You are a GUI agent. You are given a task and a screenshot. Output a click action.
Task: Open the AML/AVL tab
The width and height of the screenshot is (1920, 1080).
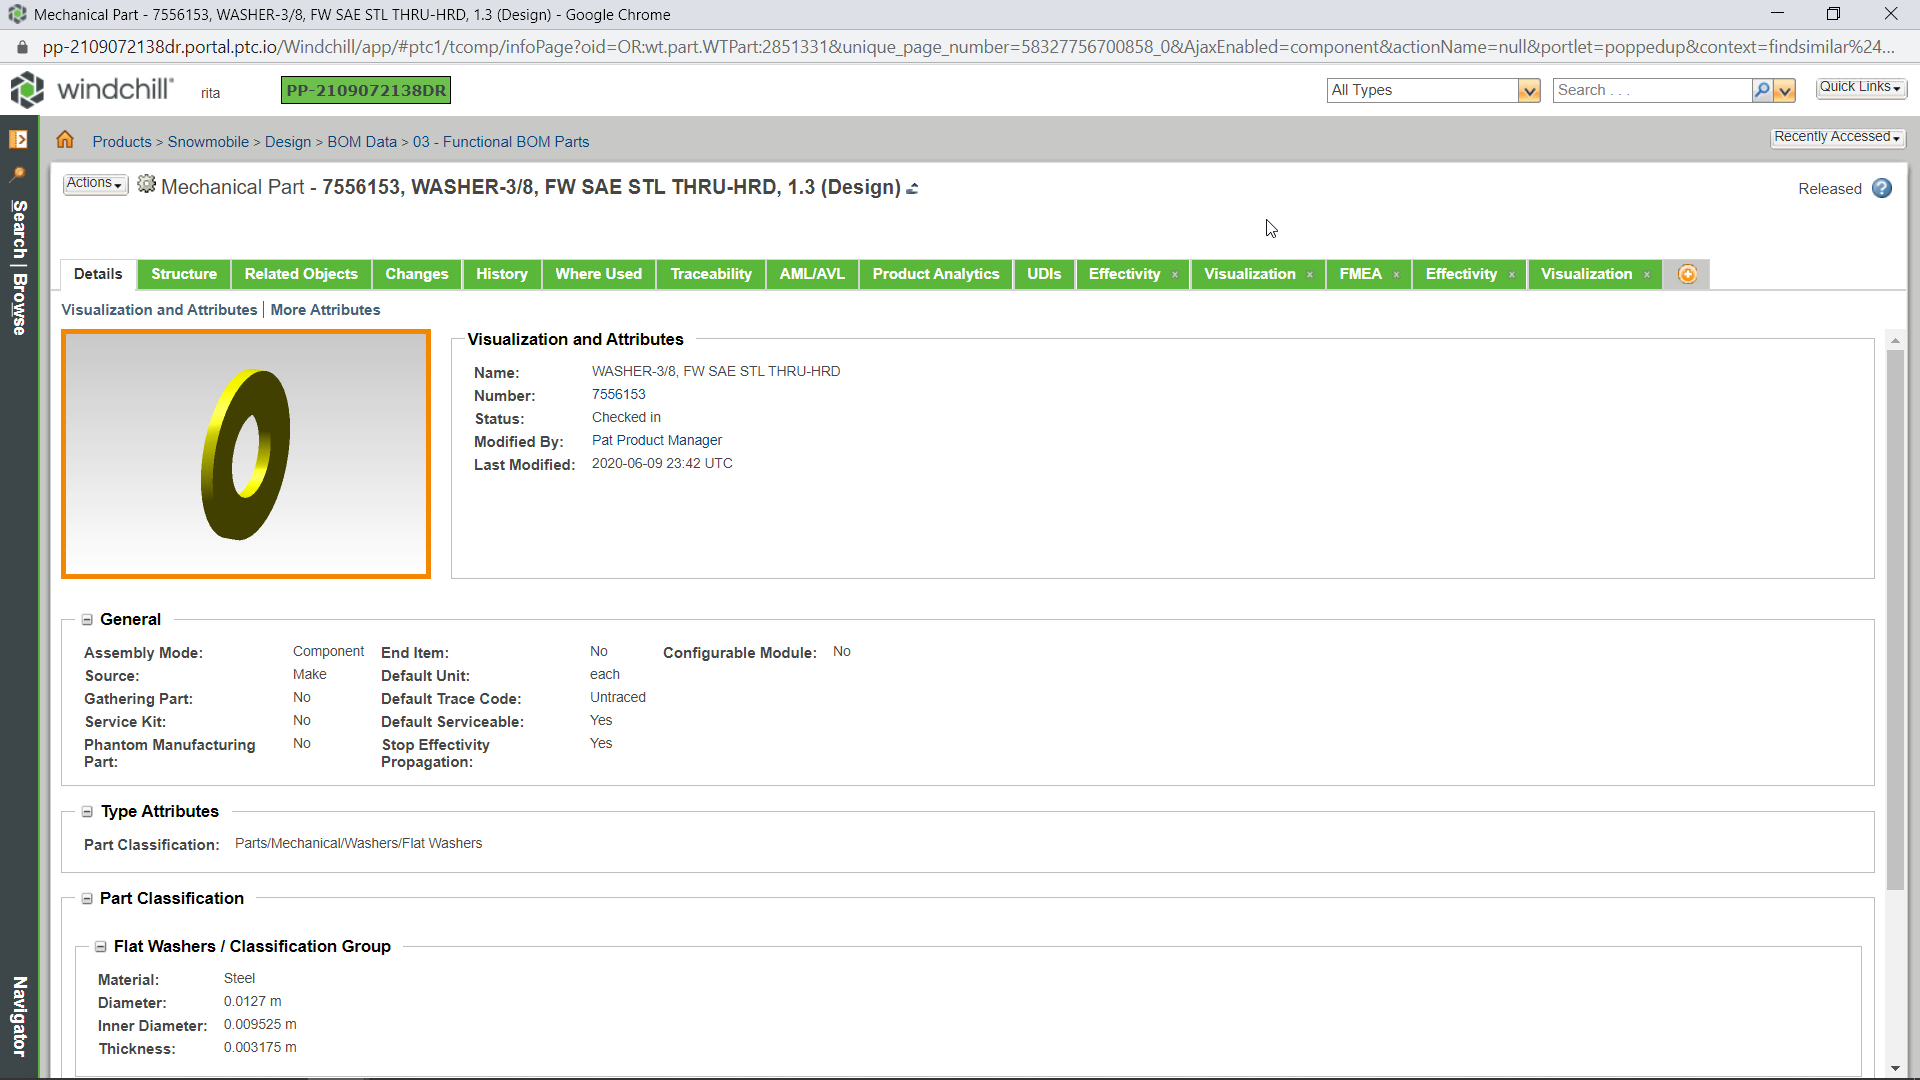pyautogui.click(x=812, y=274)
